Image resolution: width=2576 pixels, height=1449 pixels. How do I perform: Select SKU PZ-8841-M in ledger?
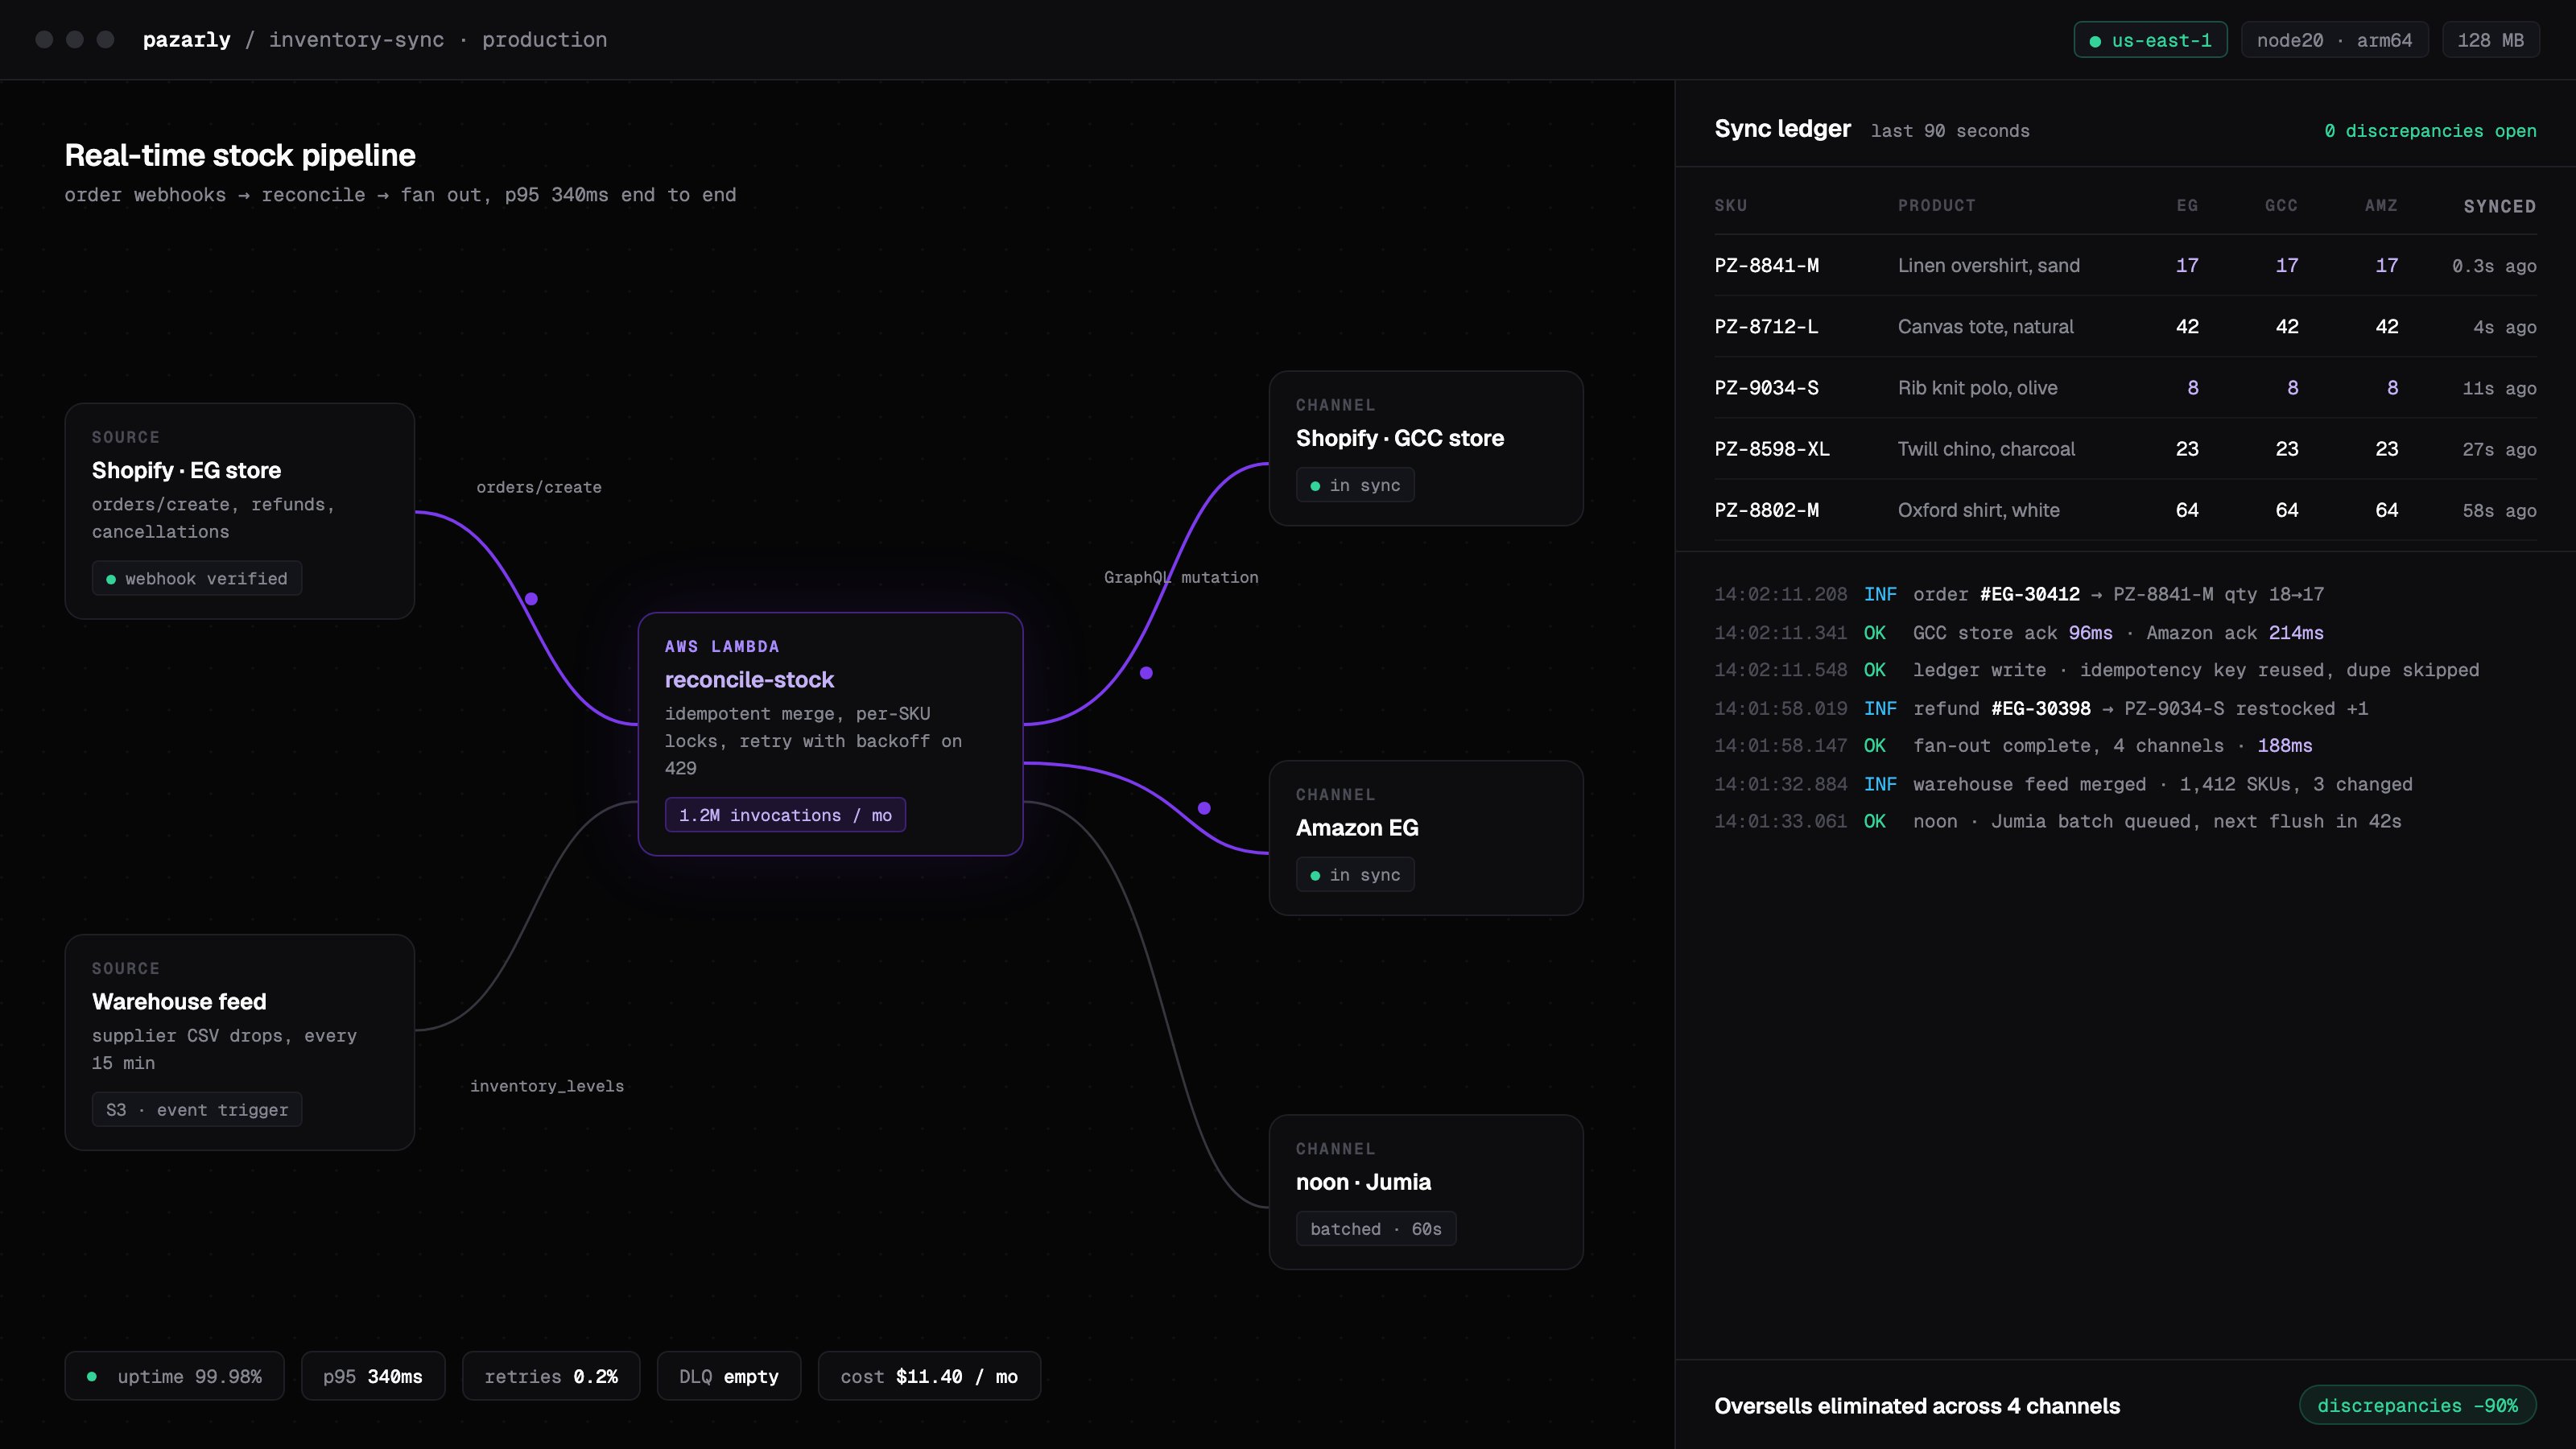pos(1767,265)
